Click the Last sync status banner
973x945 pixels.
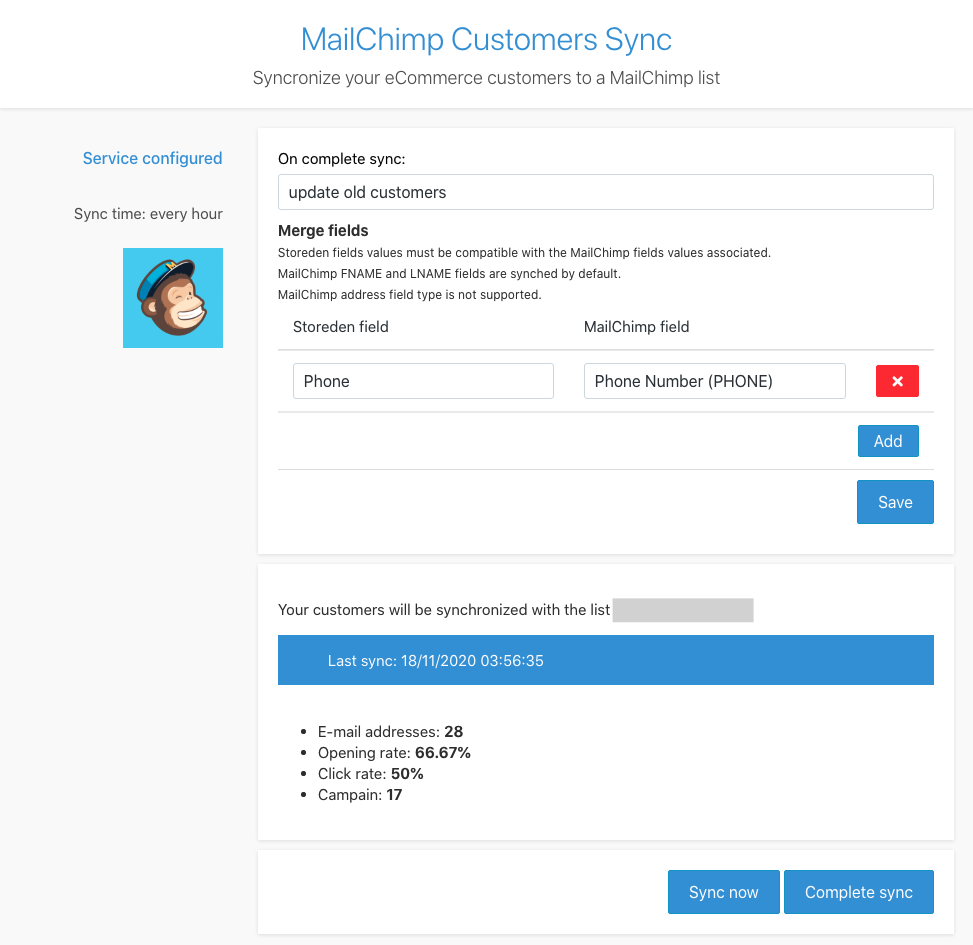click(605, 659)
